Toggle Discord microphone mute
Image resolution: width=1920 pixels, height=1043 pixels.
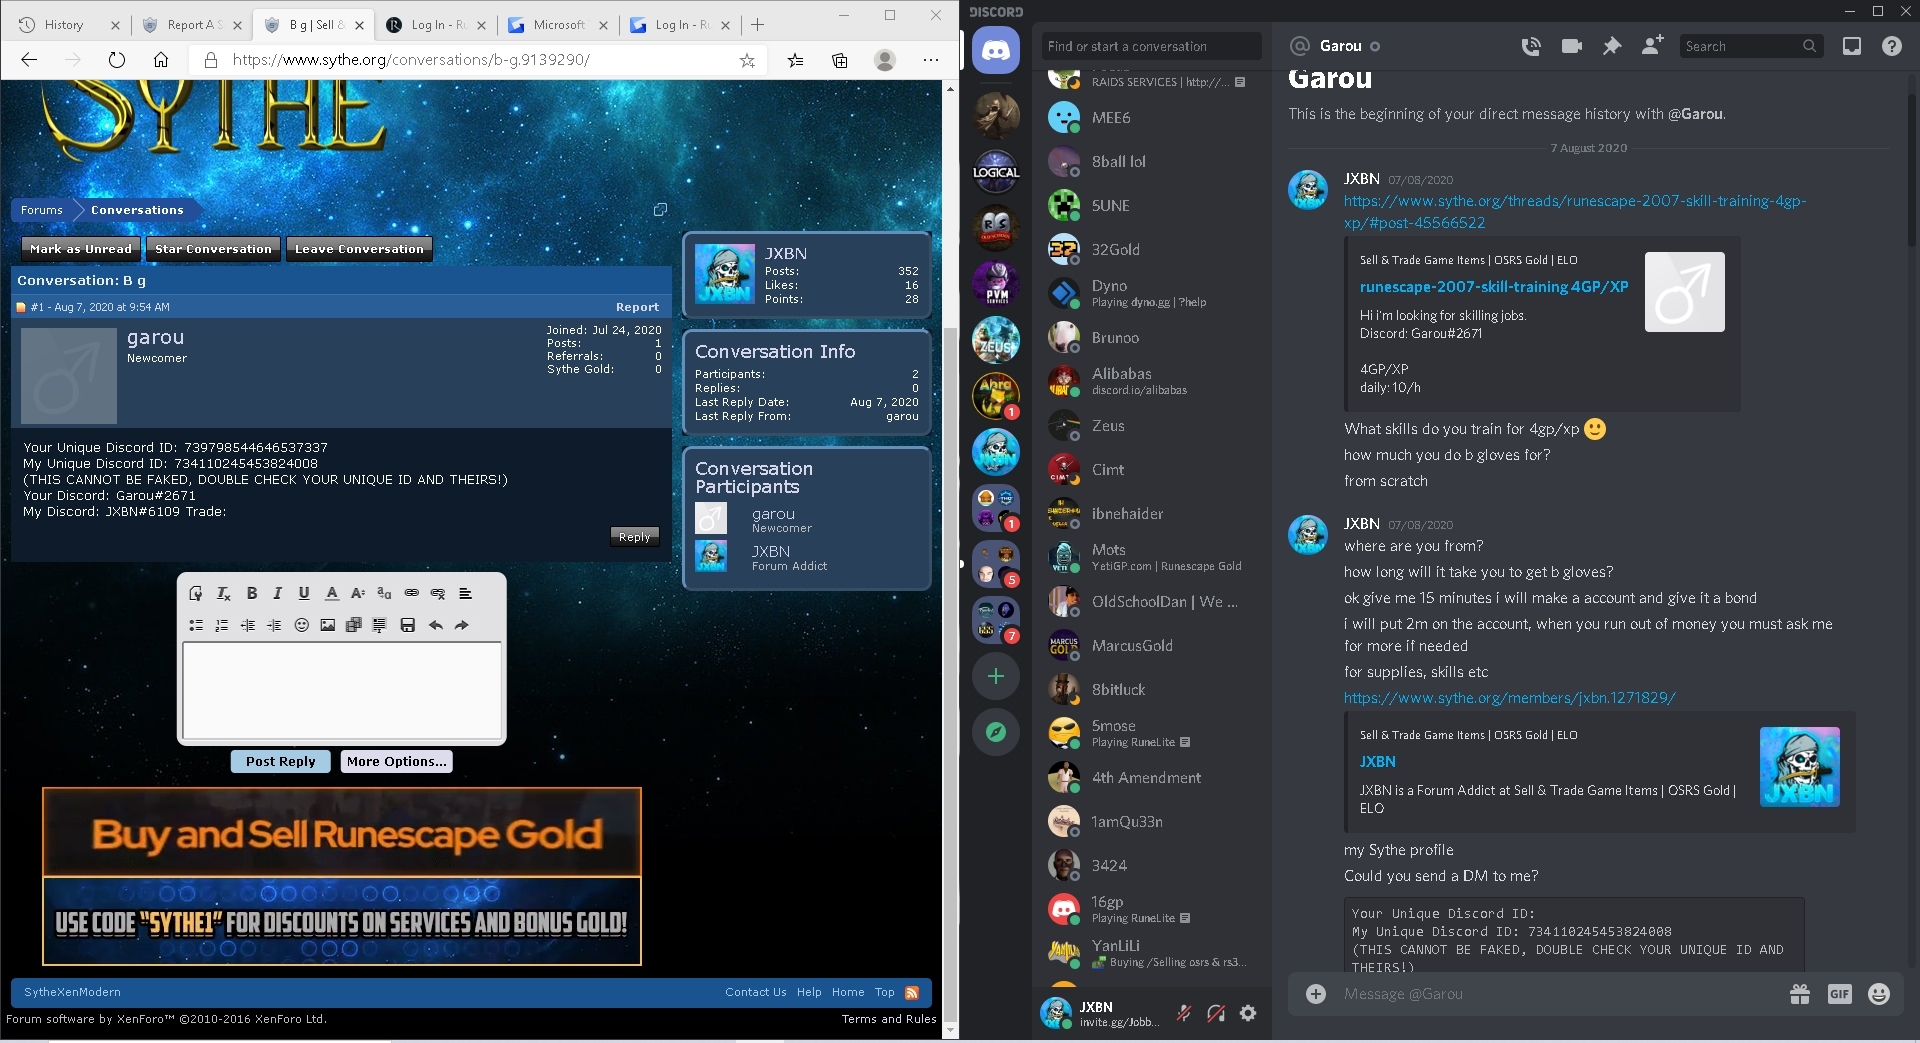[1184, 1013]
